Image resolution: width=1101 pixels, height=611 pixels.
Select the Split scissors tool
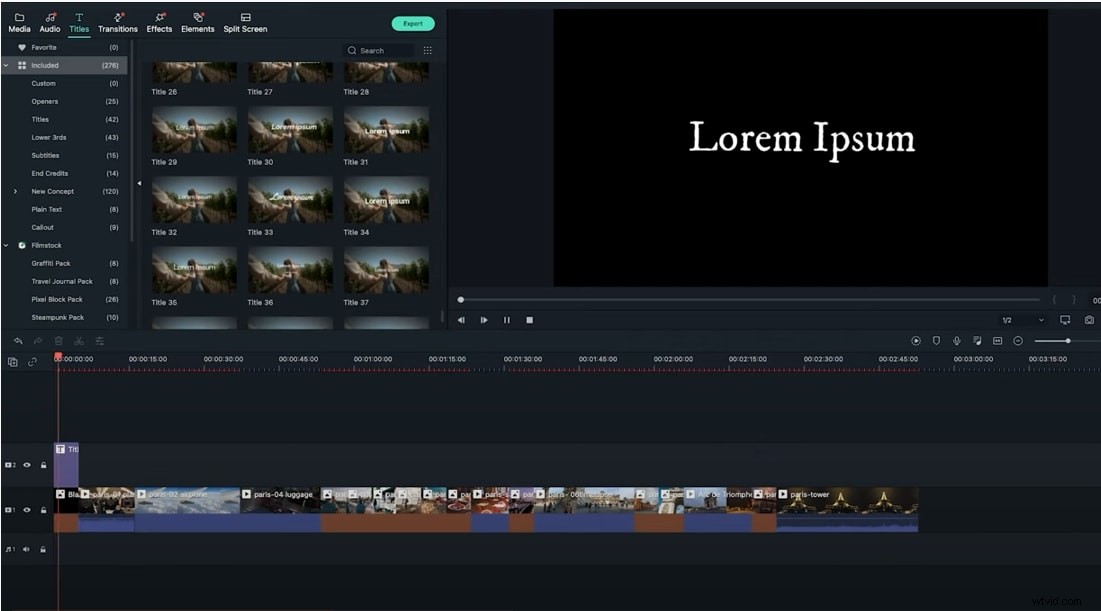[80, 341]
